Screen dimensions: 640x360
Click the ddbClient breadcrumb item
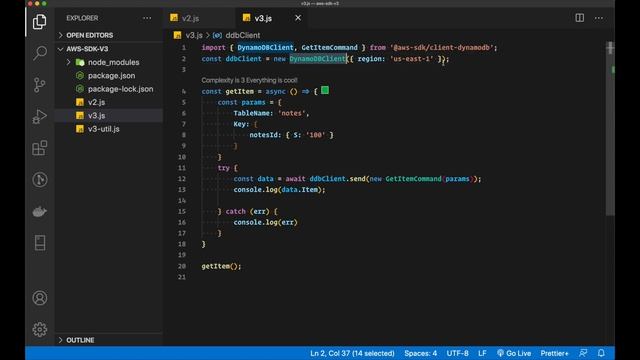pyautogui.click(x=242, y=36)
